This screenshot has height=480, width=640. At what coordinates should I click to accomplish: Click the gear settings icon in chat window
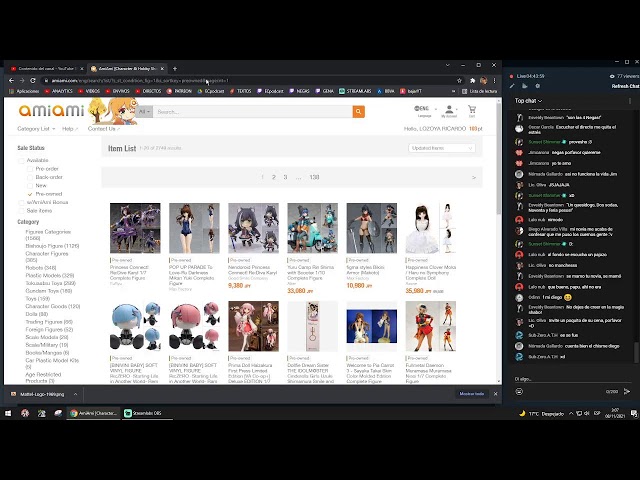click(x=538, y=86)
